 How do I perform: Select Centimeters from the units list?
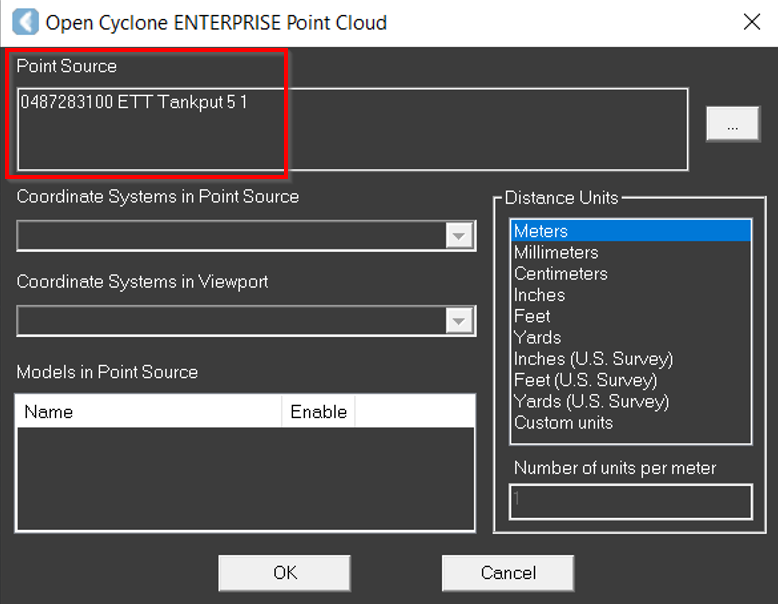pos(560,274)
